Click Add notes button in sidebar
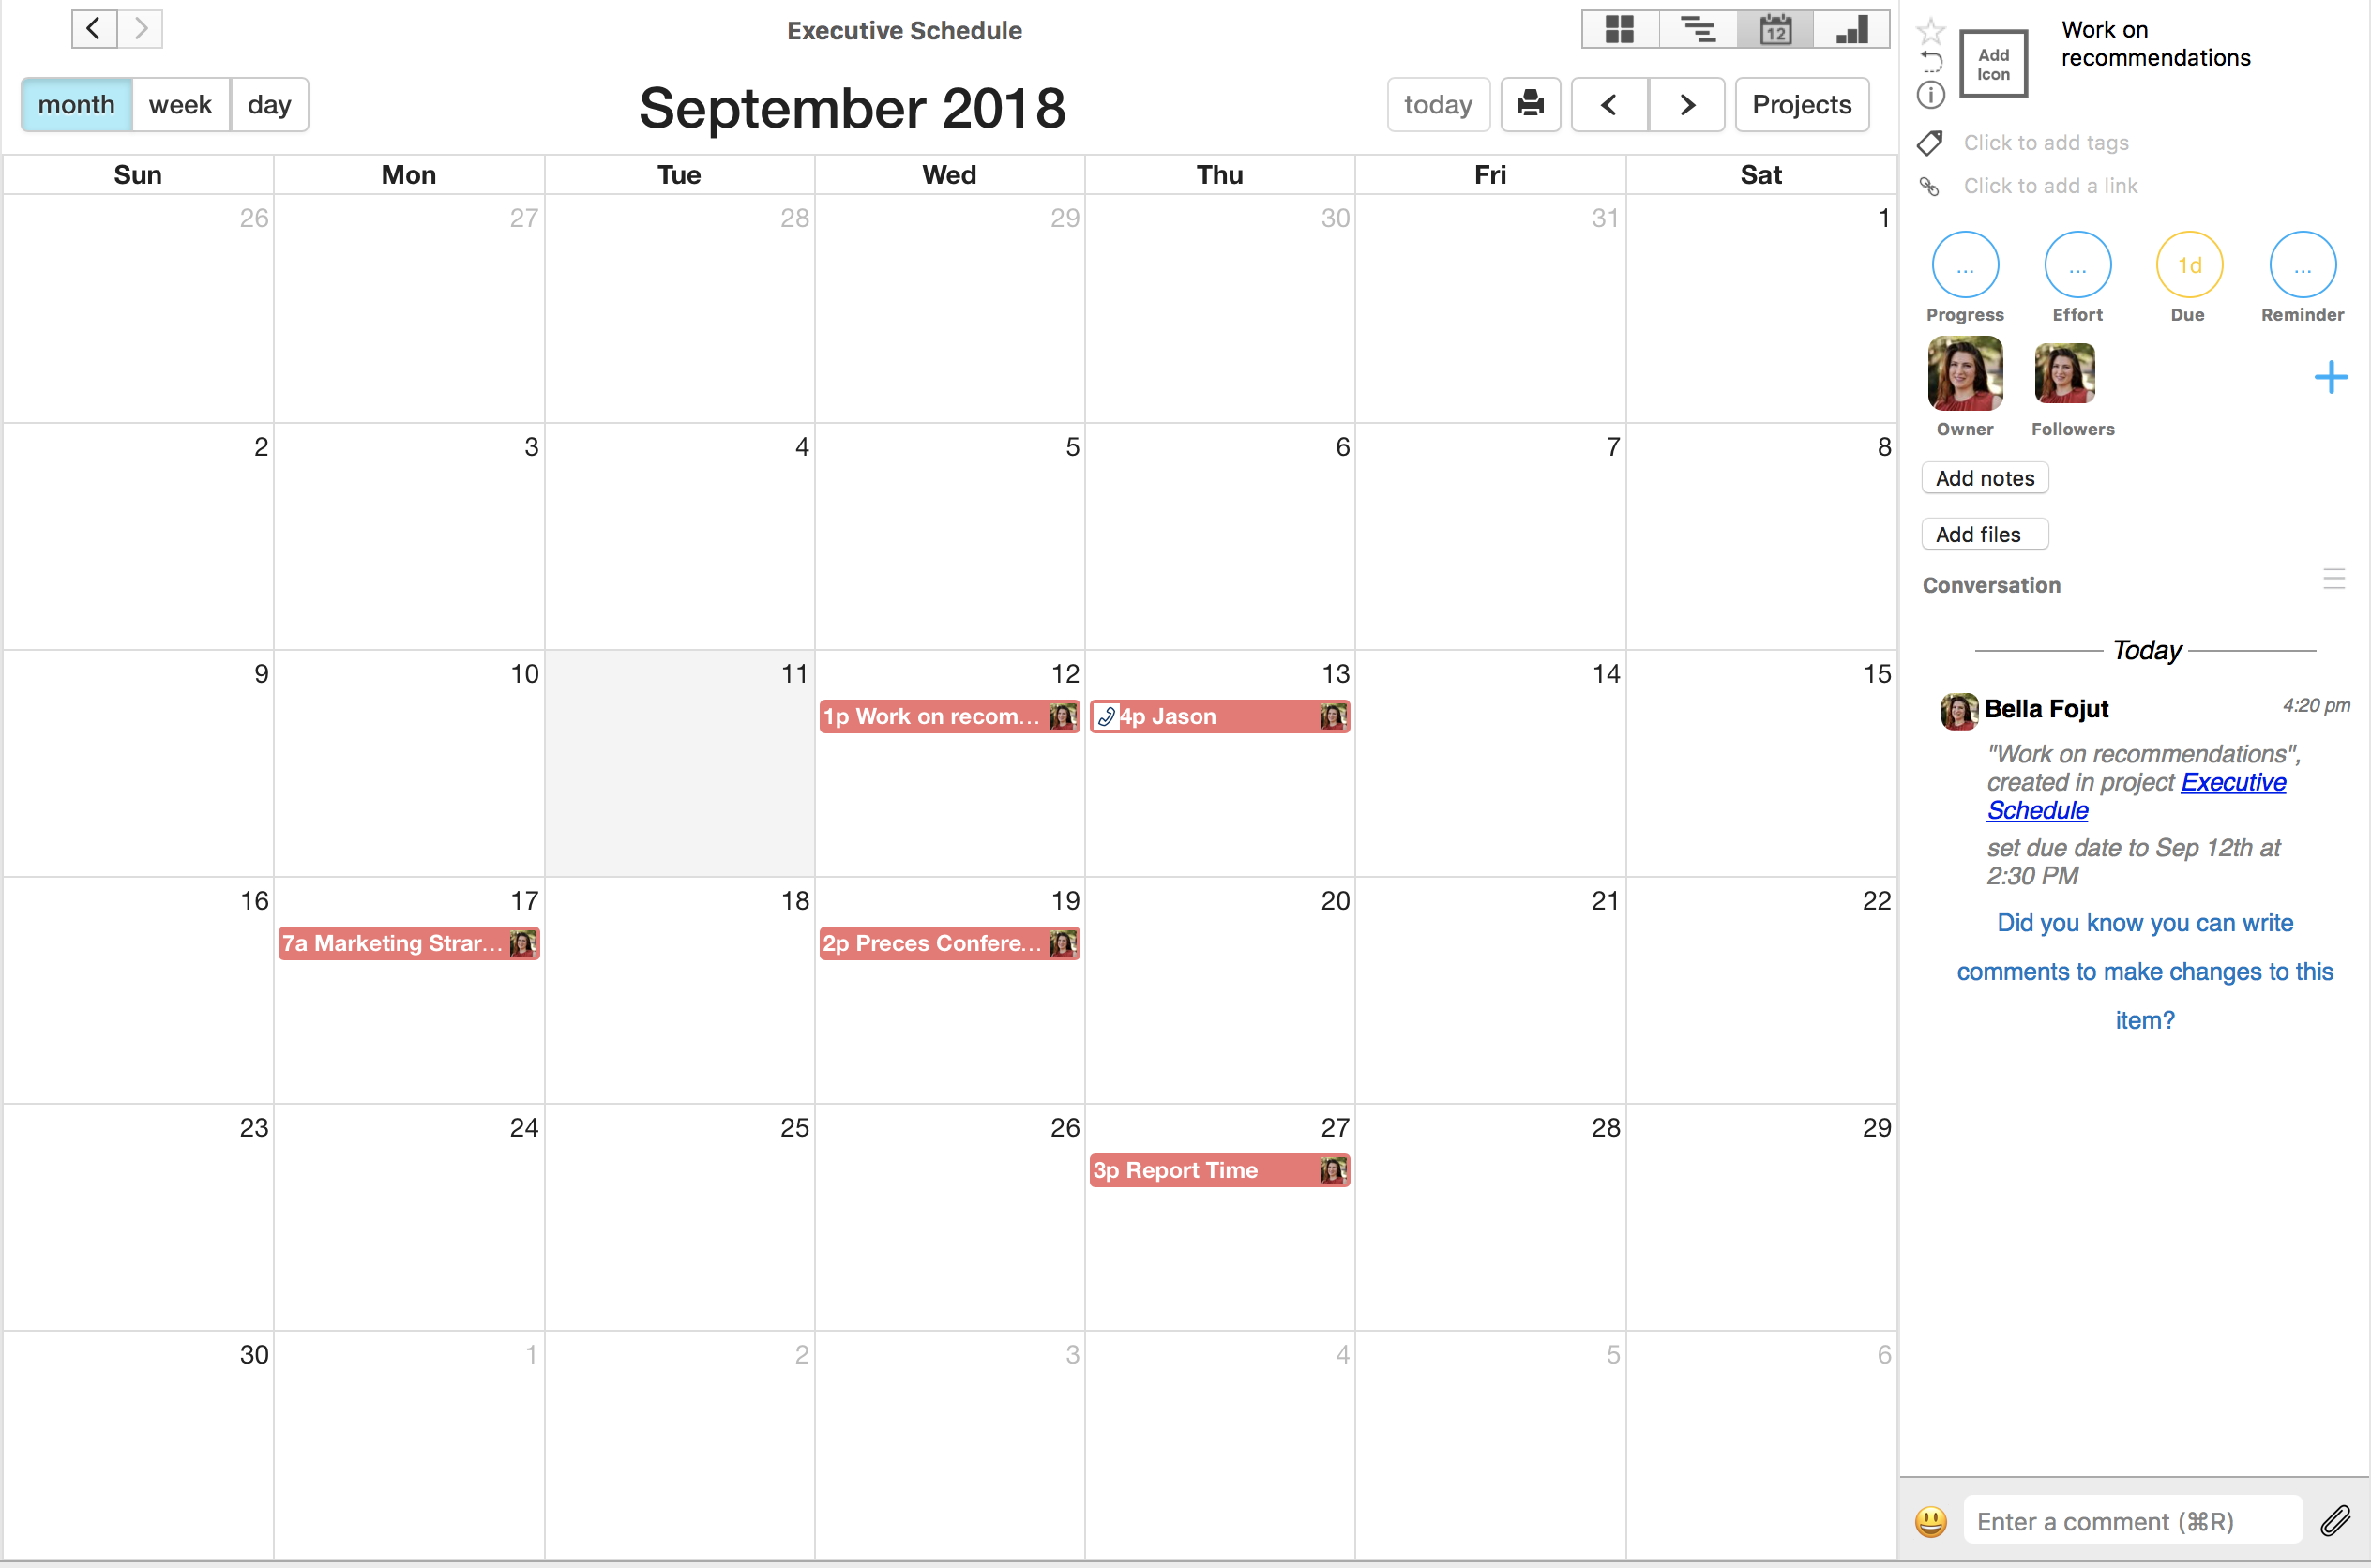 click(x=1983, y=477)
